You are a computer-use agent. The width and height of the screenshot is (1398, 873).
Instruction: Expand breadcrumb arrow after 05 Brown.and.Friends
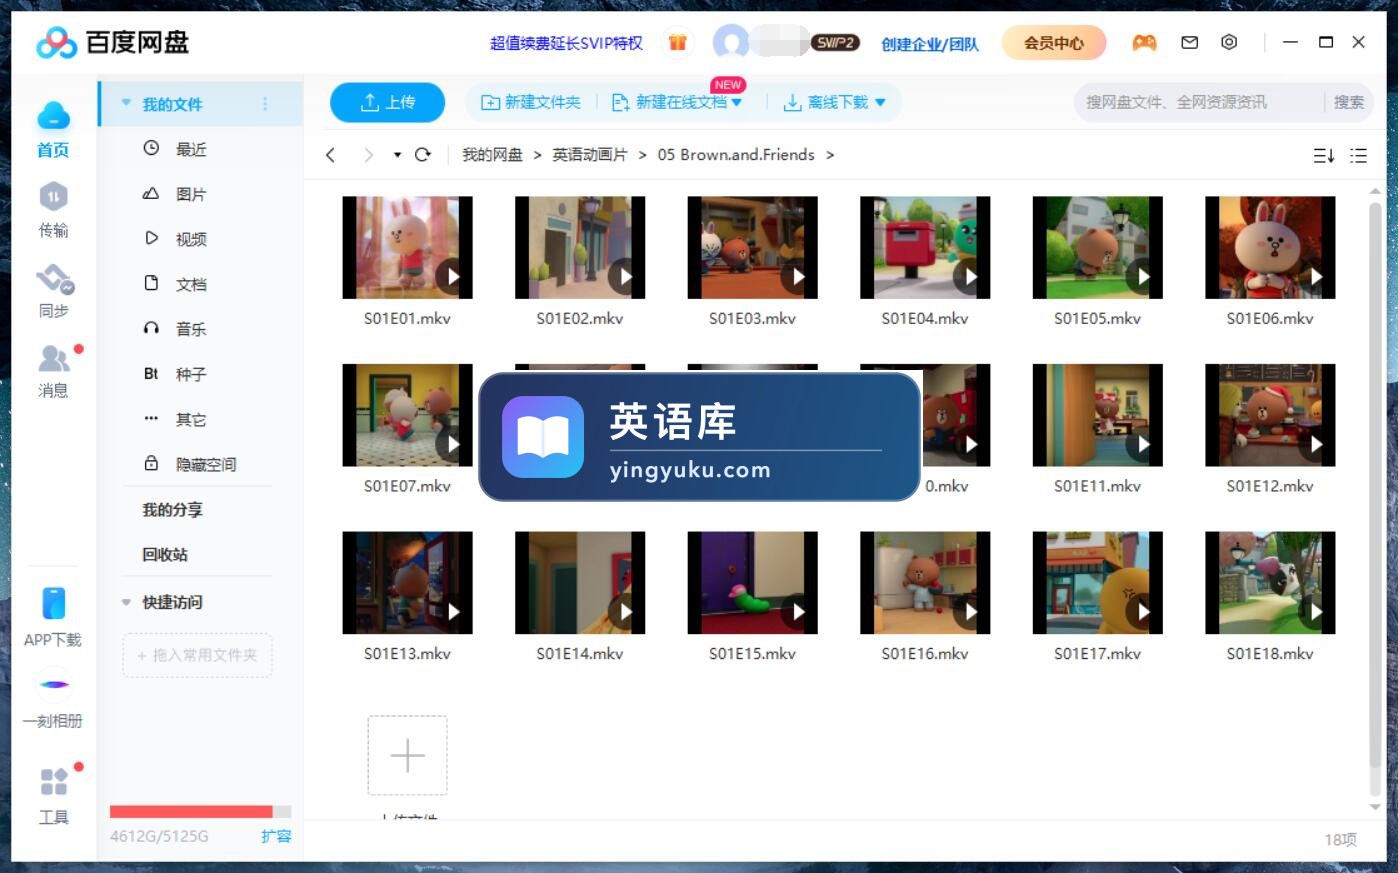tap(830, 155)
